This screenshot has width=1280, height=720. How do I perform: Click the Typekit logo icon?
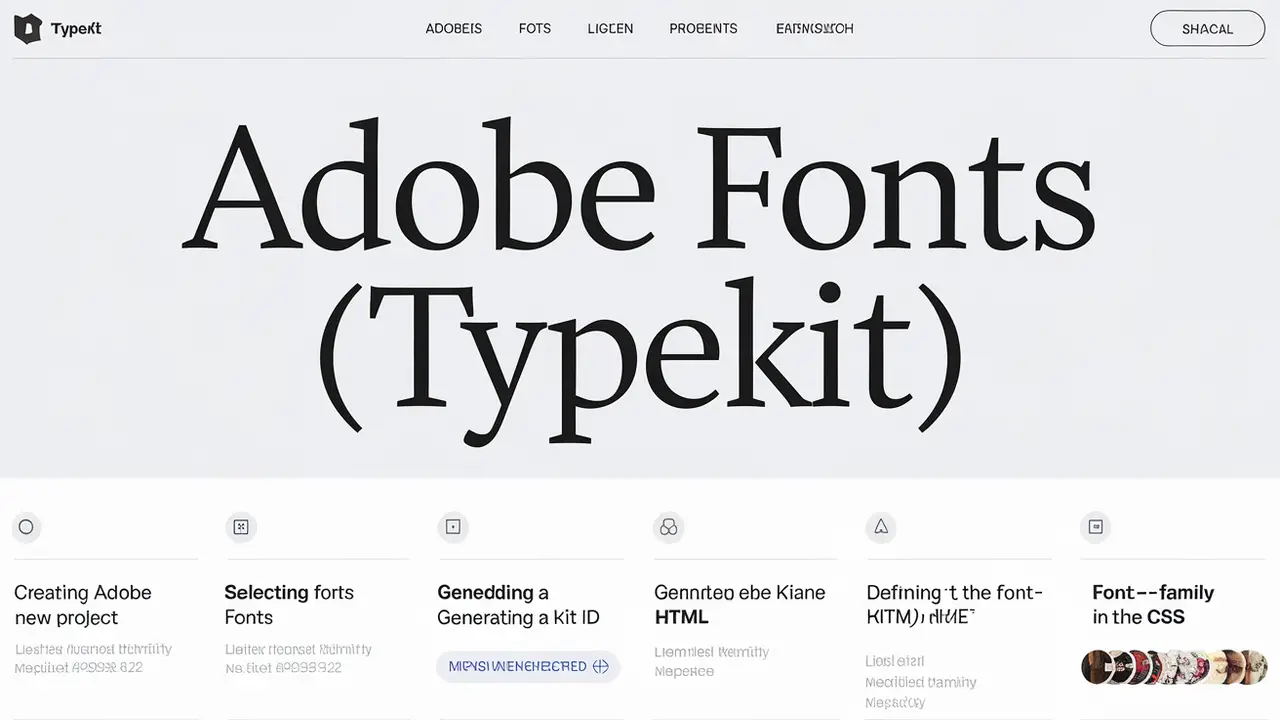pyautogui.click(x=28, y=29)
